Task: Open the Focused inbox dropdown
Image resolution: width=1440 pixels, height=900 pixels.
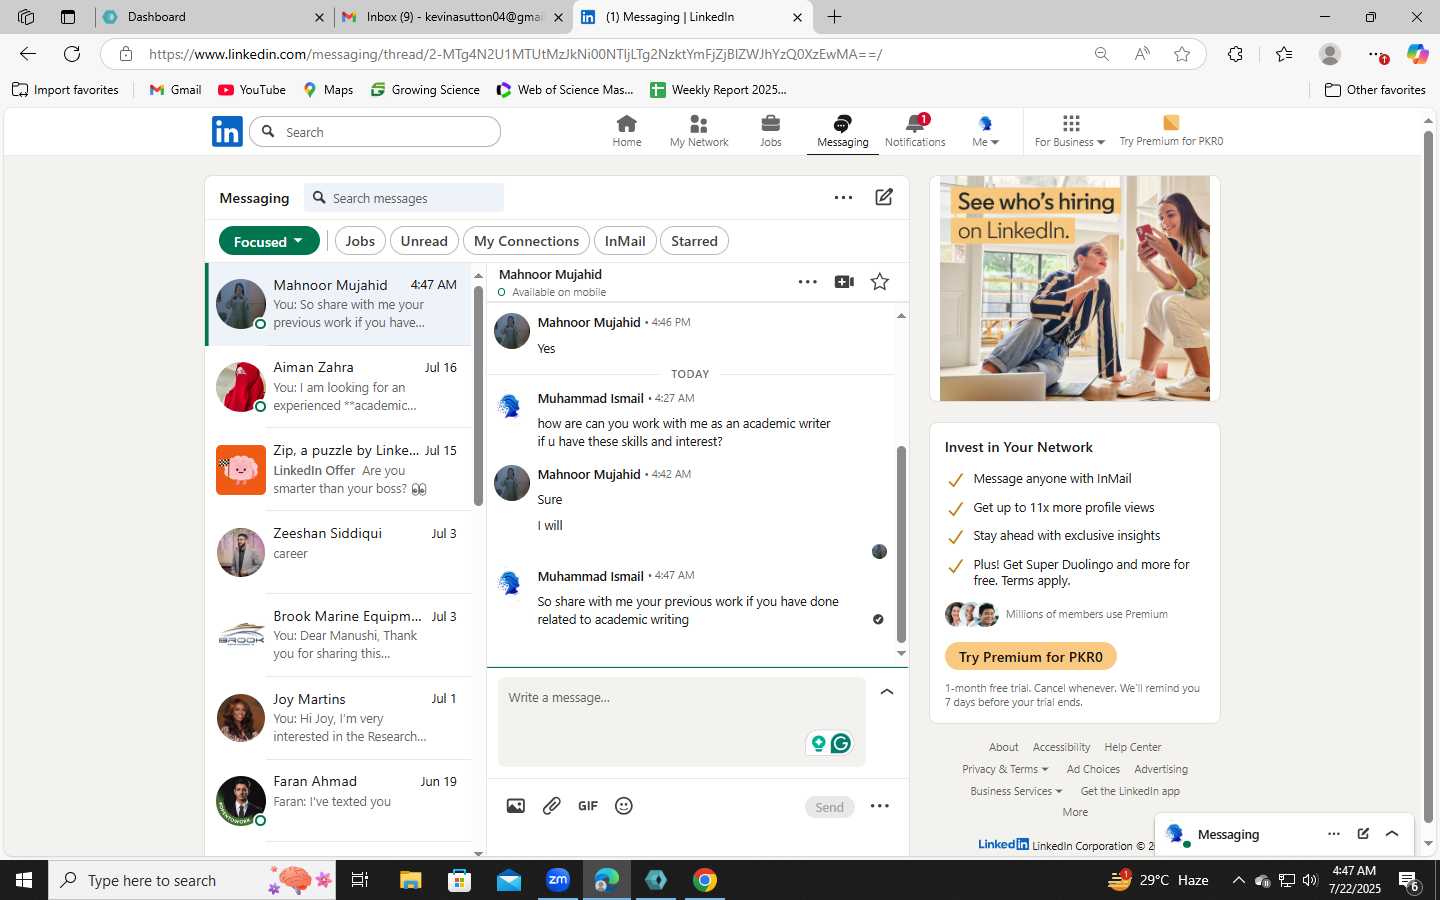Action: tap(269, 241)
